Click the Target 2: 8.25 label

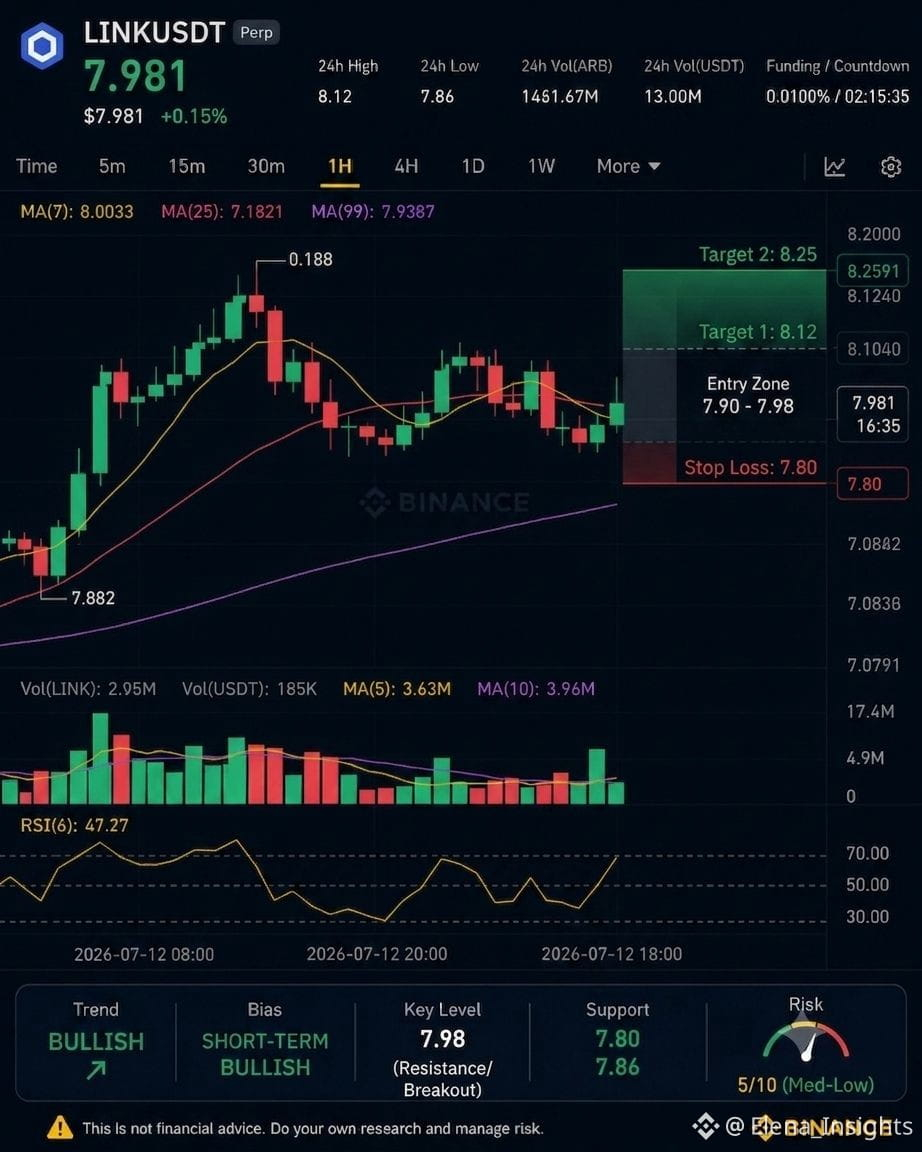(x=757, y=254)
